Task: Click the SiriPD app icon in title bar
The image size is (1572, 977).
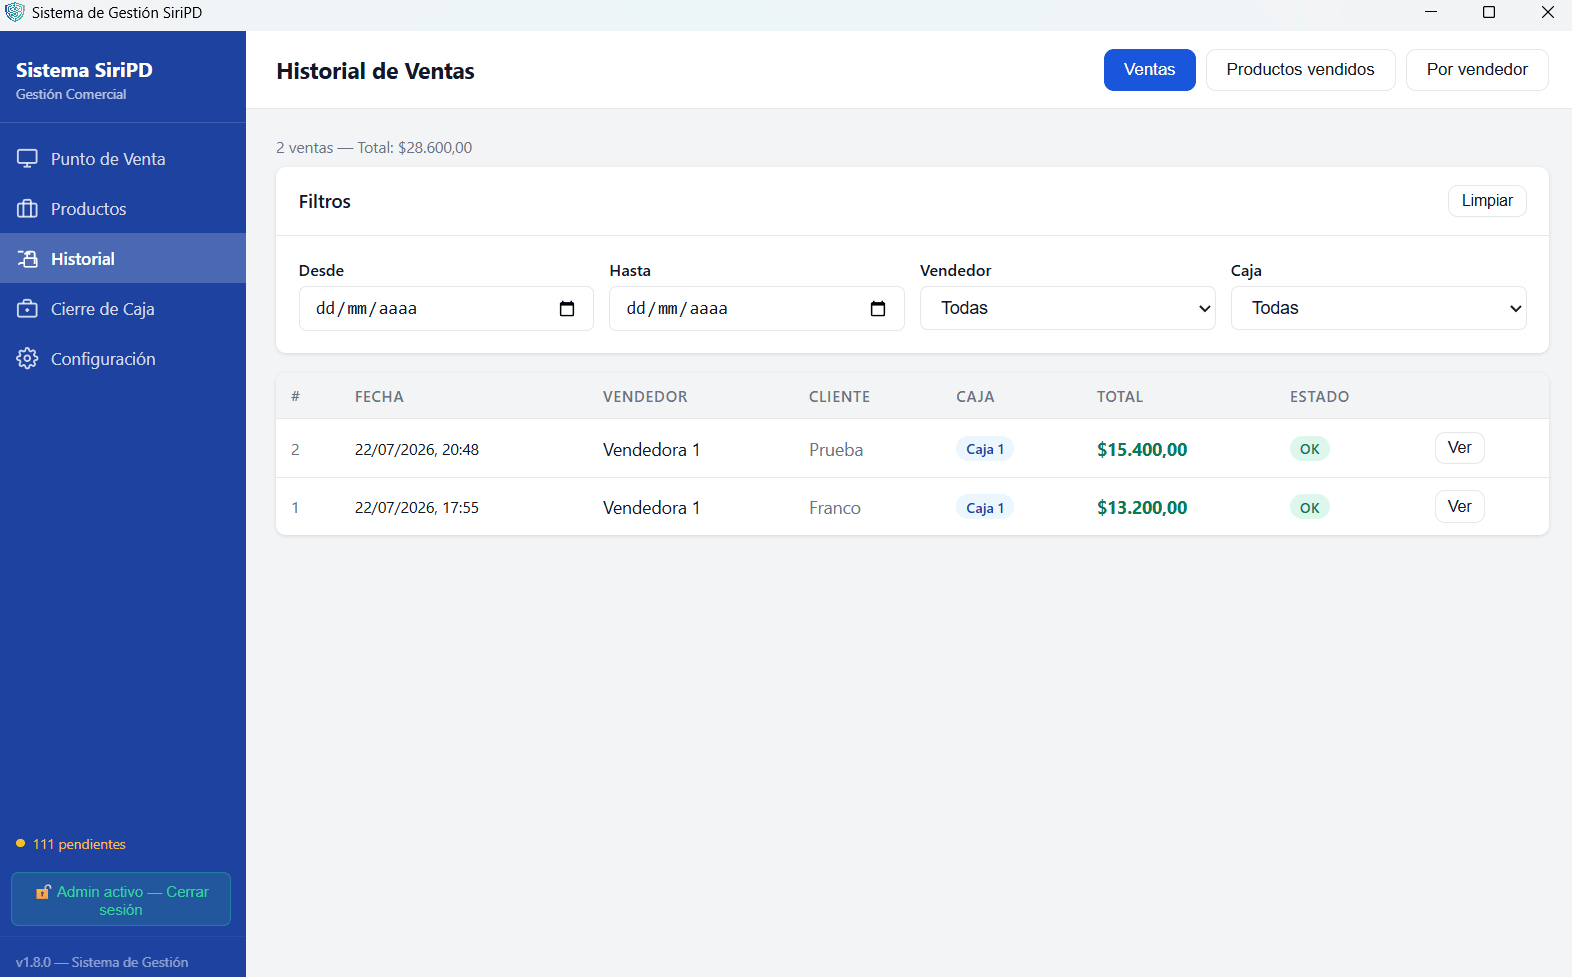Action: [15, 12]
